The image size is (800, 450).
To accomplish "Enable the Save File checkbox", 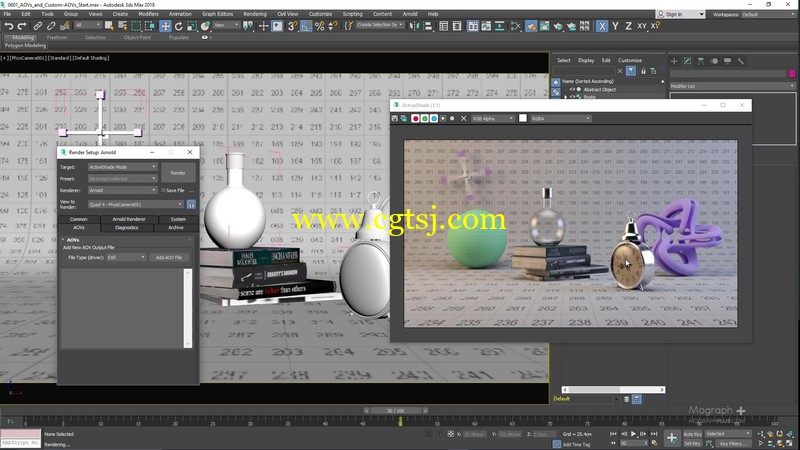I will click(x=164, y=190).
